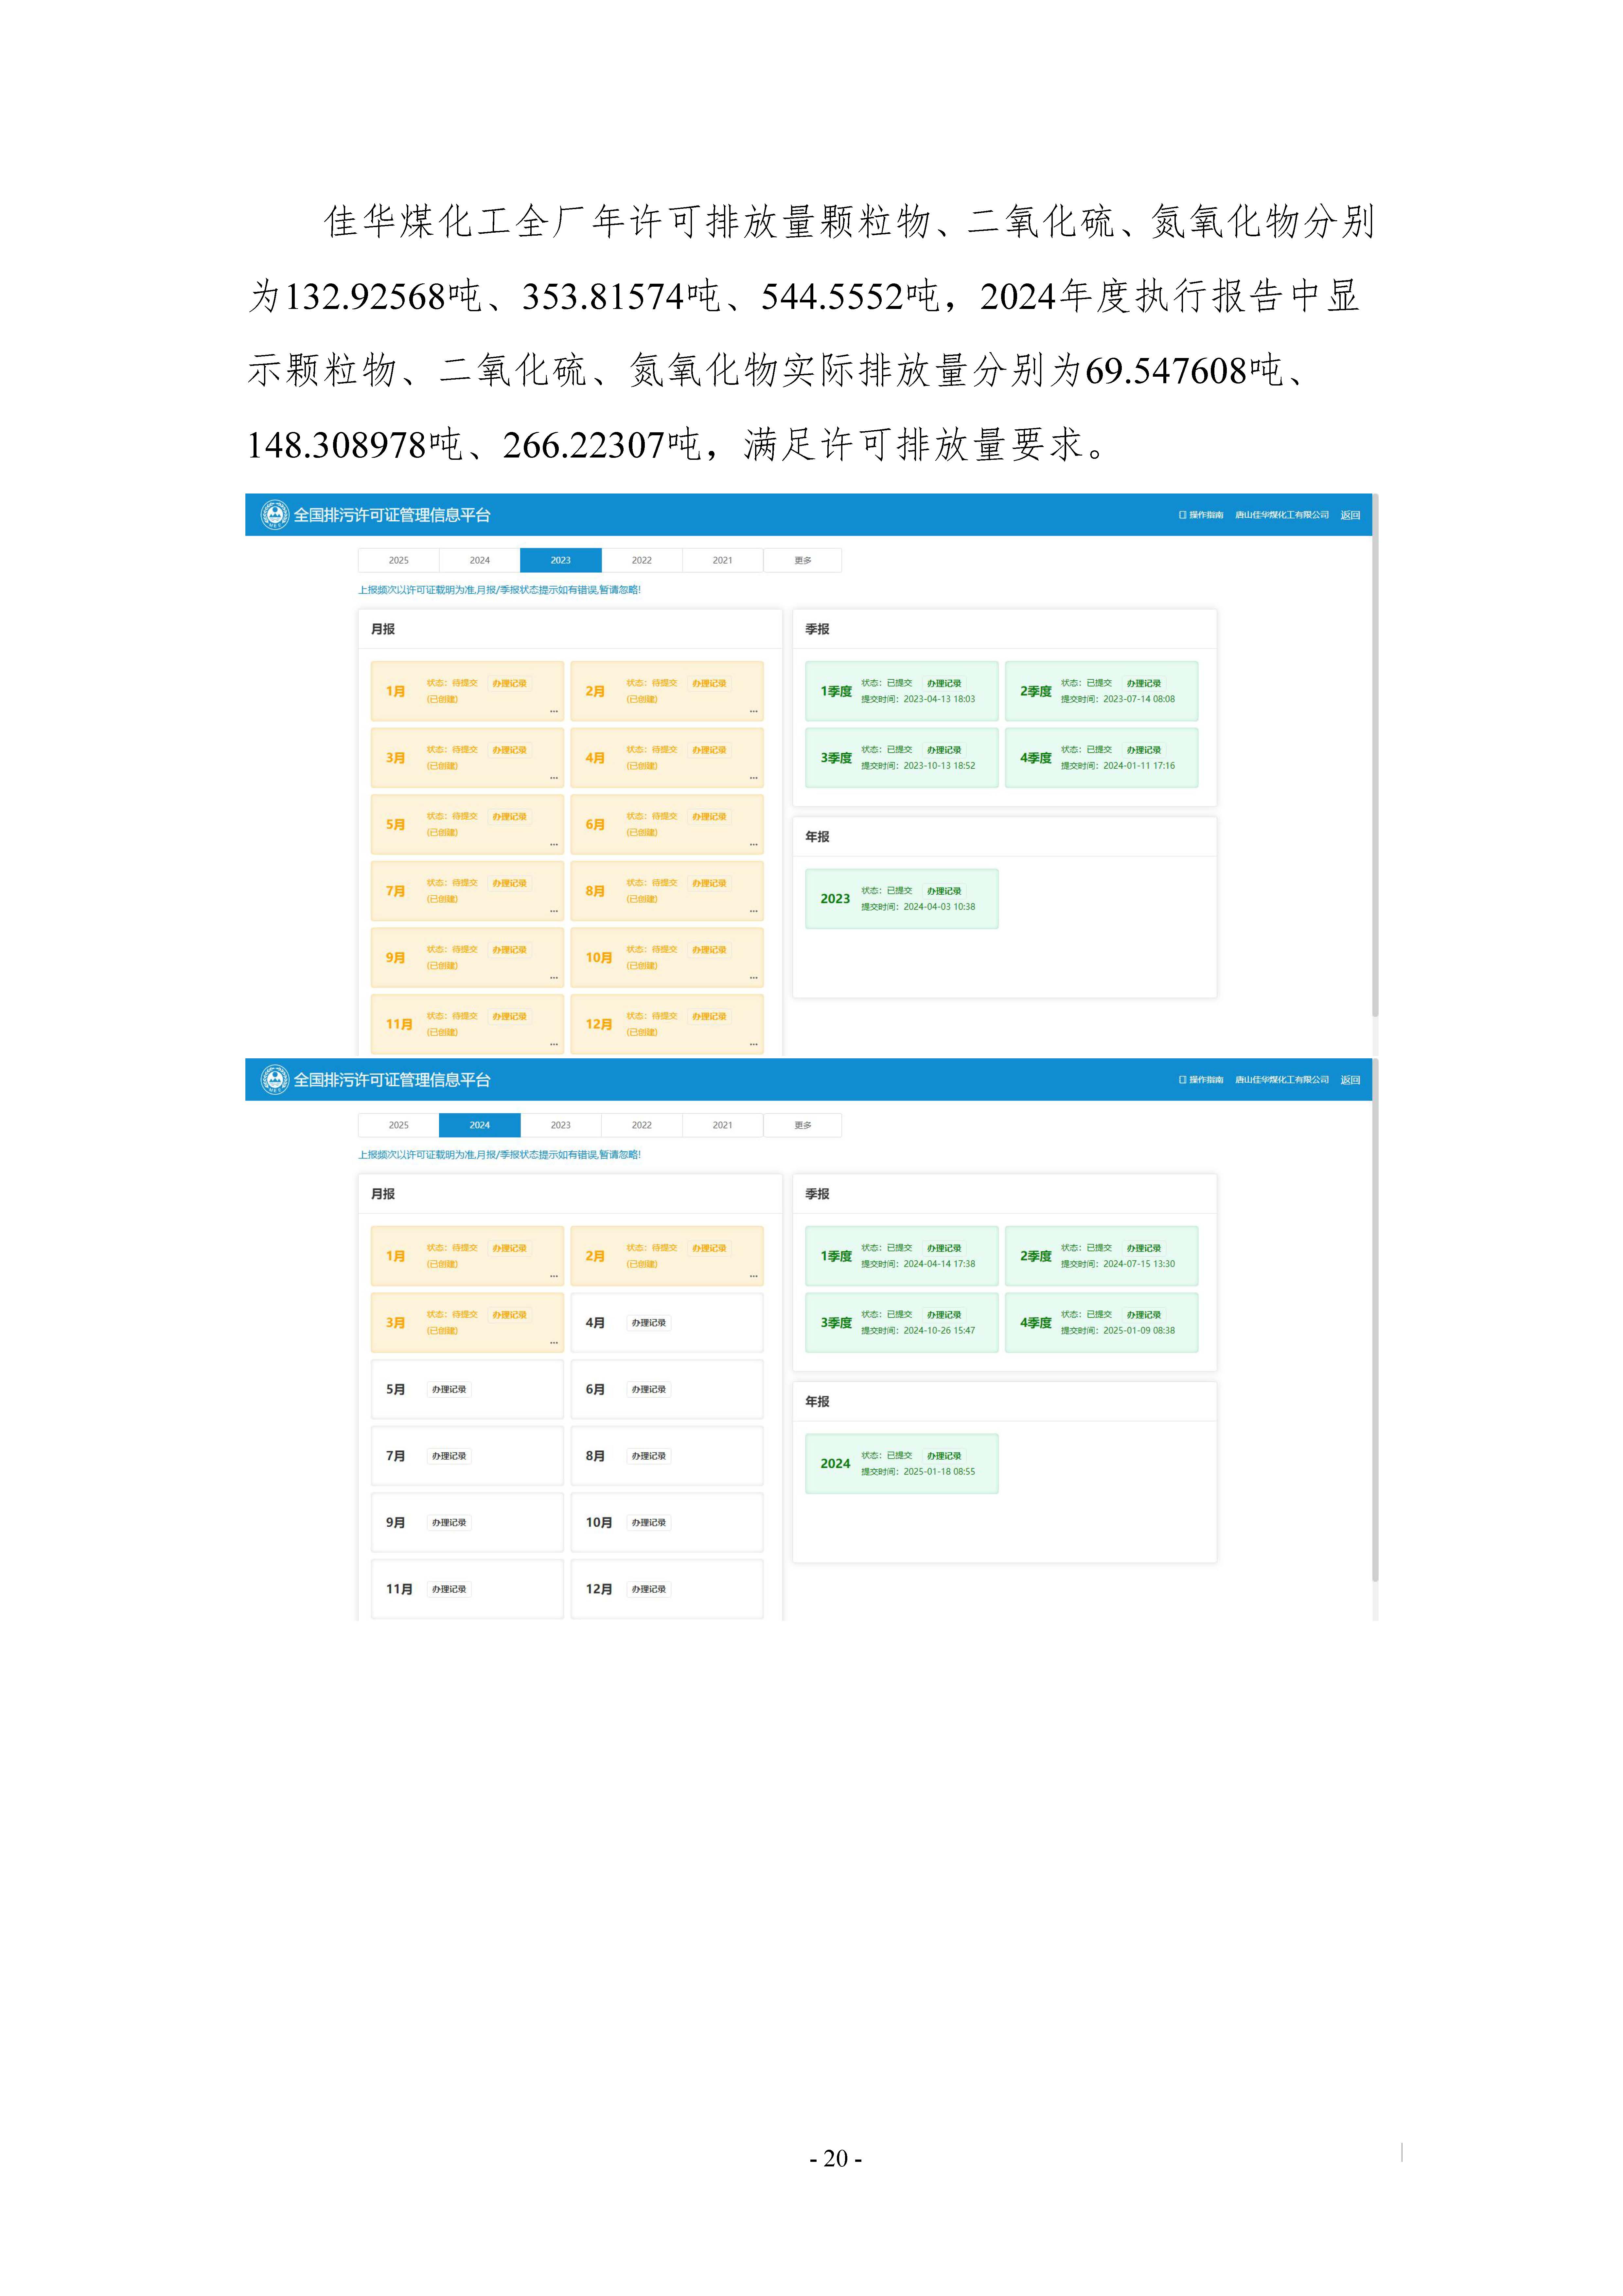Open the 7月 monthly card in 2024 view
Image resolution: width=1623 pixels, height=2296 pixels.
467,1456
